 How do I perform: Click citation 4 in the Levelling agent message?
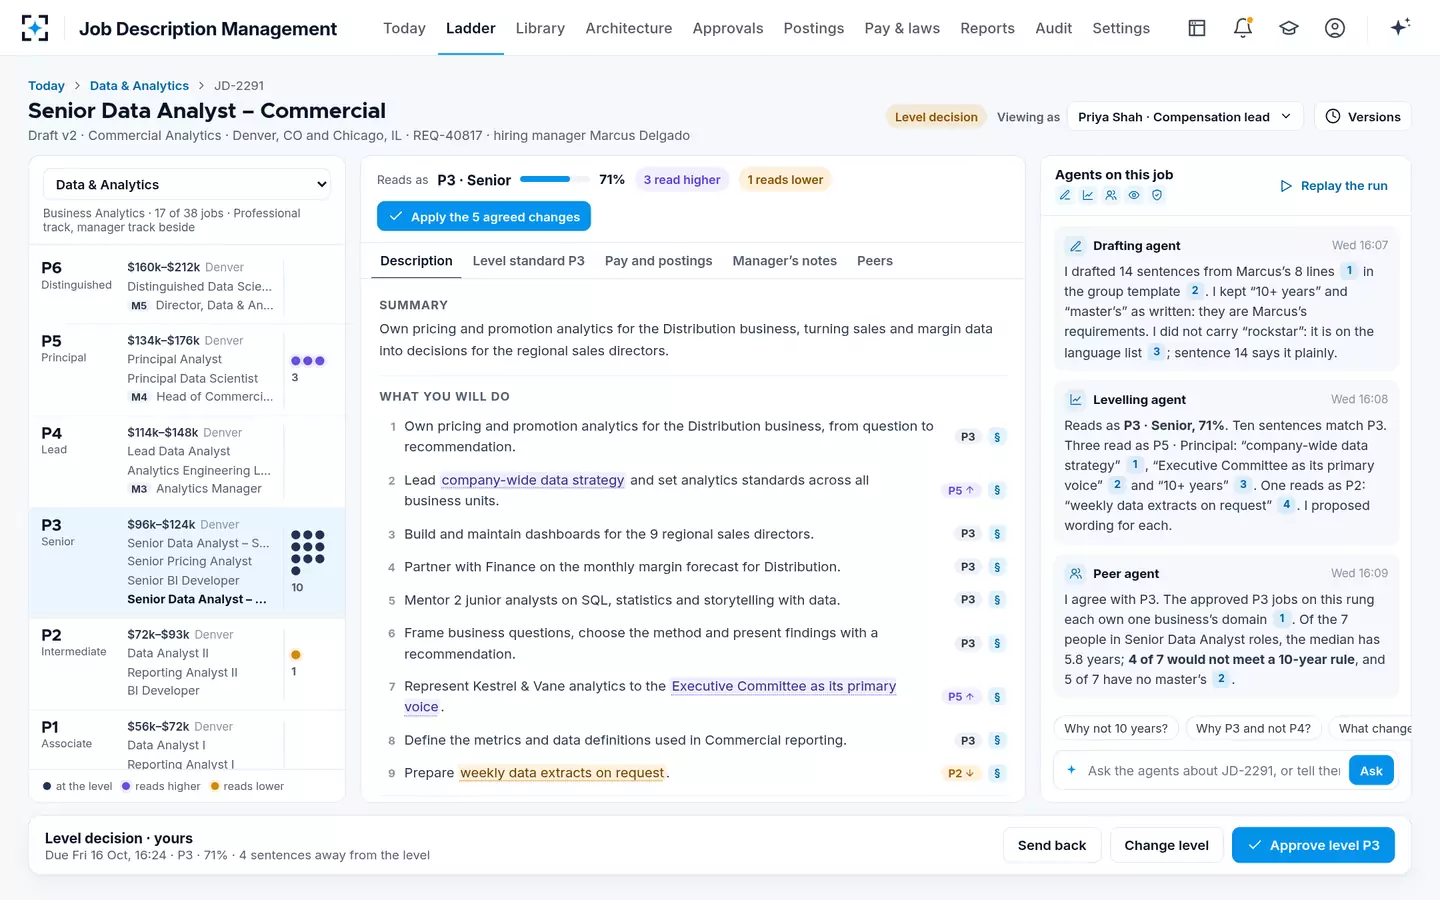pos(1287,505)
